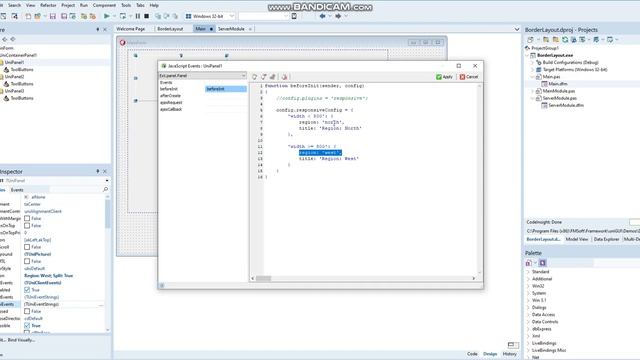Click second icon in JavaScript Events editor toolbar
This screenshot has width=640, height=360.
[x=264, y=77]
